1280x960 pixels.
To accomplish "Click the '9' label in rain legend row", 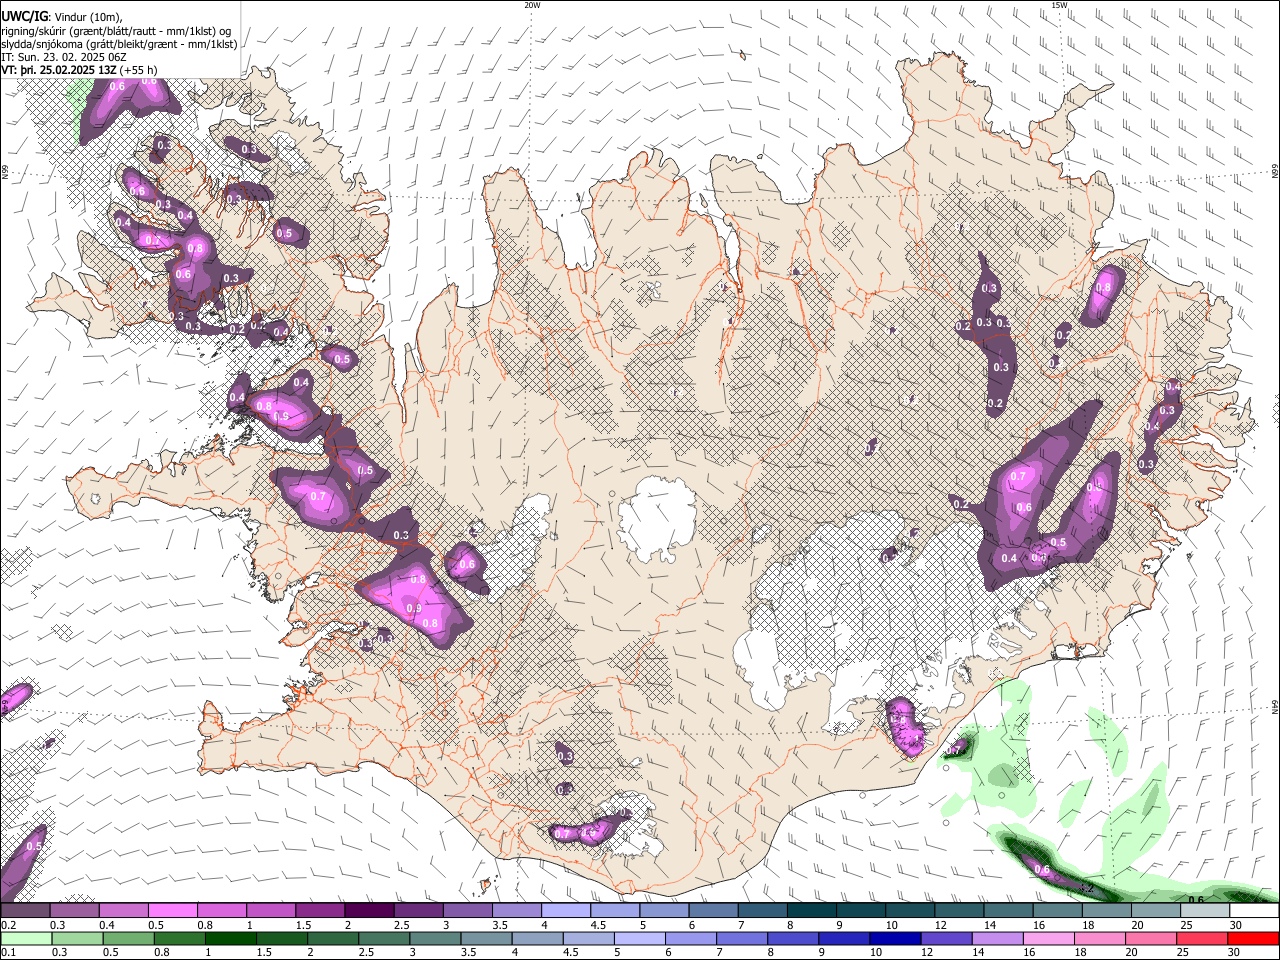I will [x=823, y=953].
